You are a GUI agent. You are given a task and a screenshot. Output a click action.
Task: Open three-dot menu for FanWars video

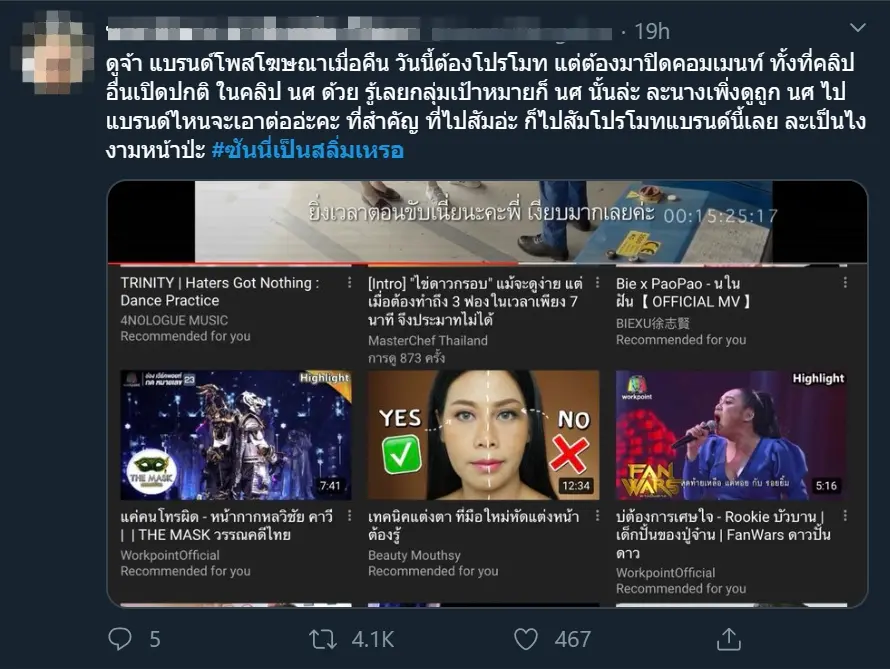pyautogui.click(x=845, y=516)
